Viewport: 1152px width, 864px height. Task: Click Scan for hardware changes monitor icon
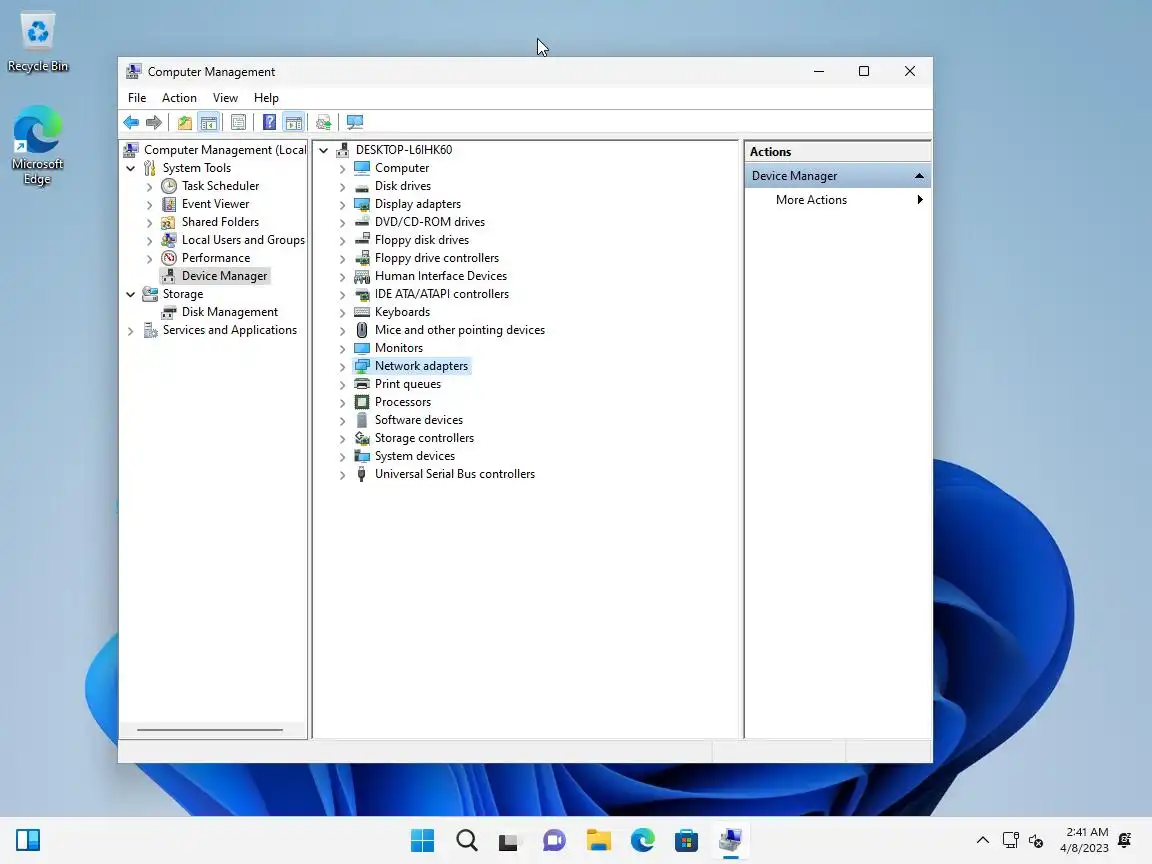(x=355, y=122)
